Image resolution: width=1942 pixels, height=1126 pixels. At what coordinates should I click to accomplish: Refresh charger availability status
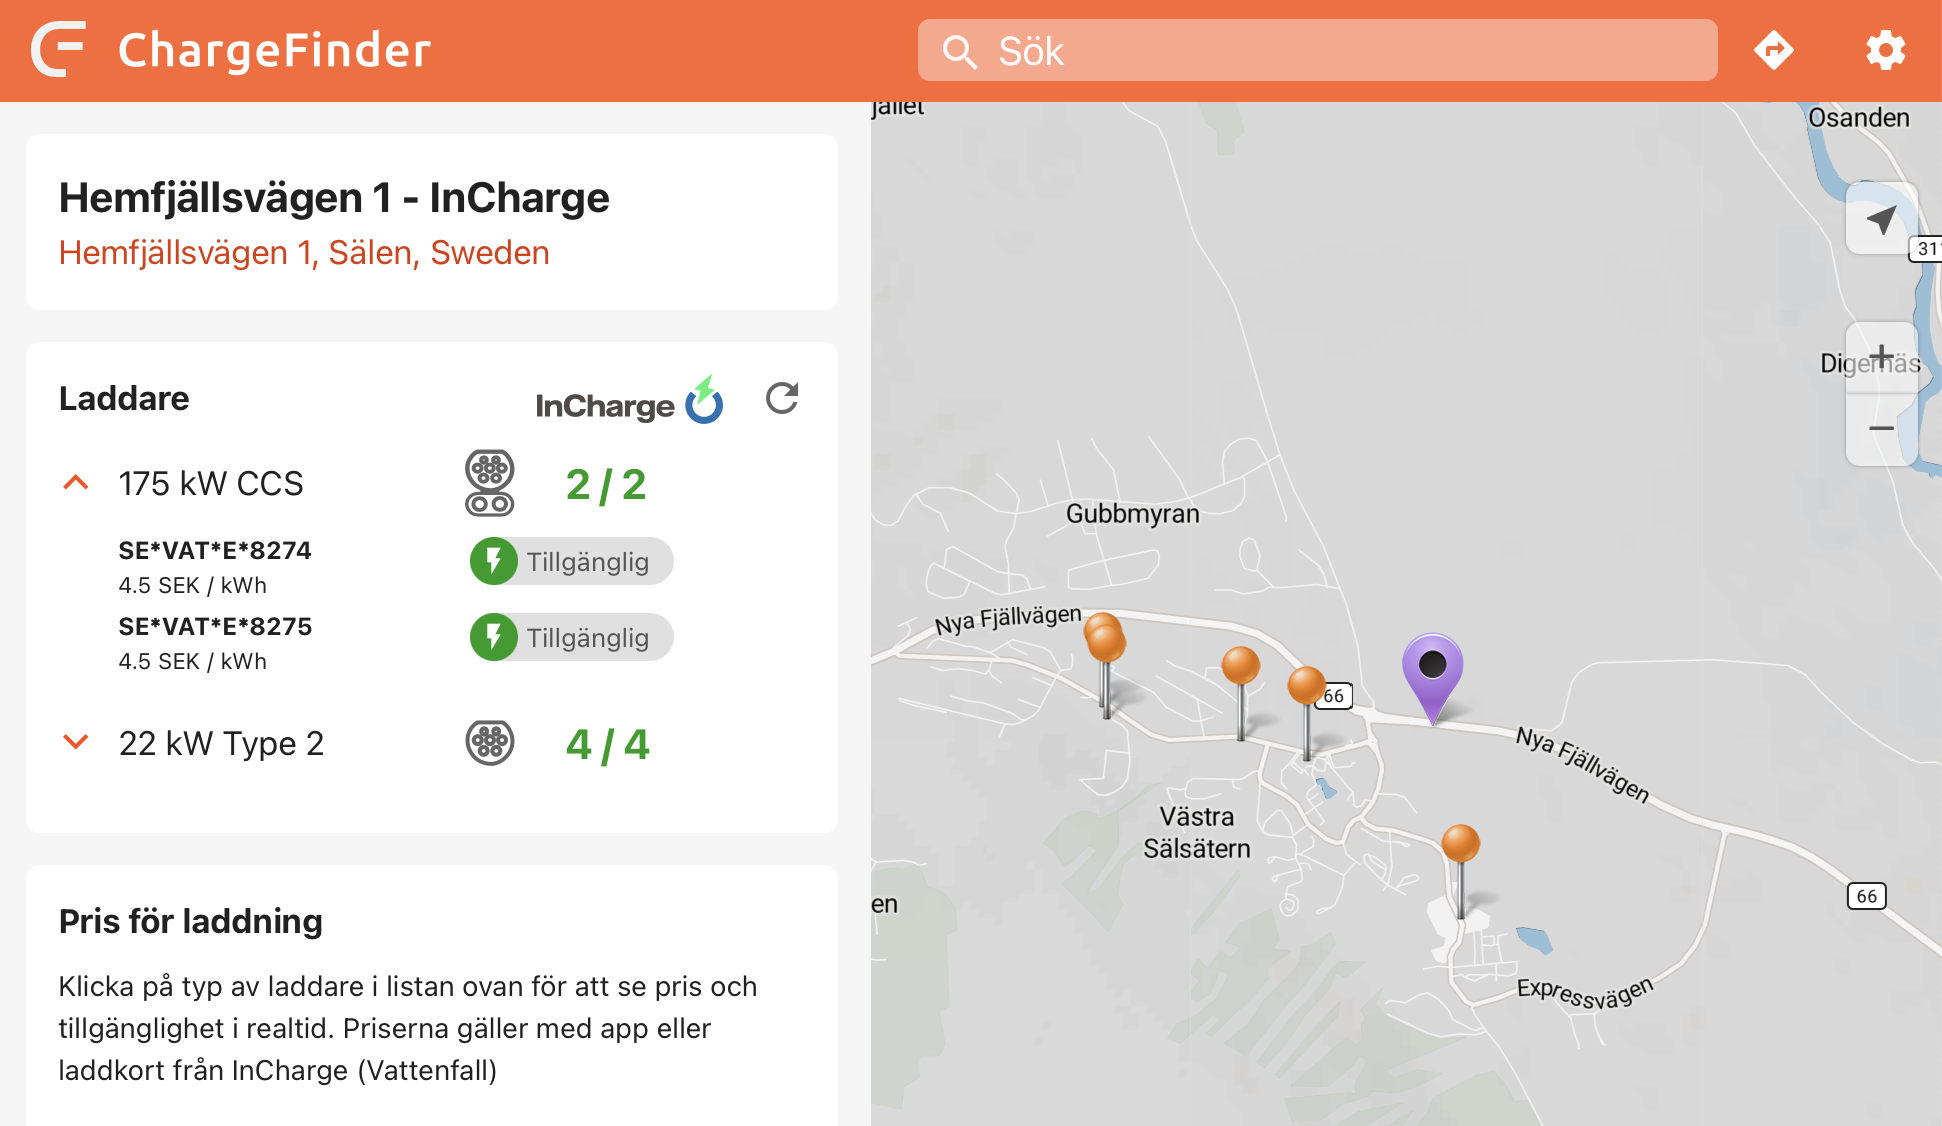(782, 398)
